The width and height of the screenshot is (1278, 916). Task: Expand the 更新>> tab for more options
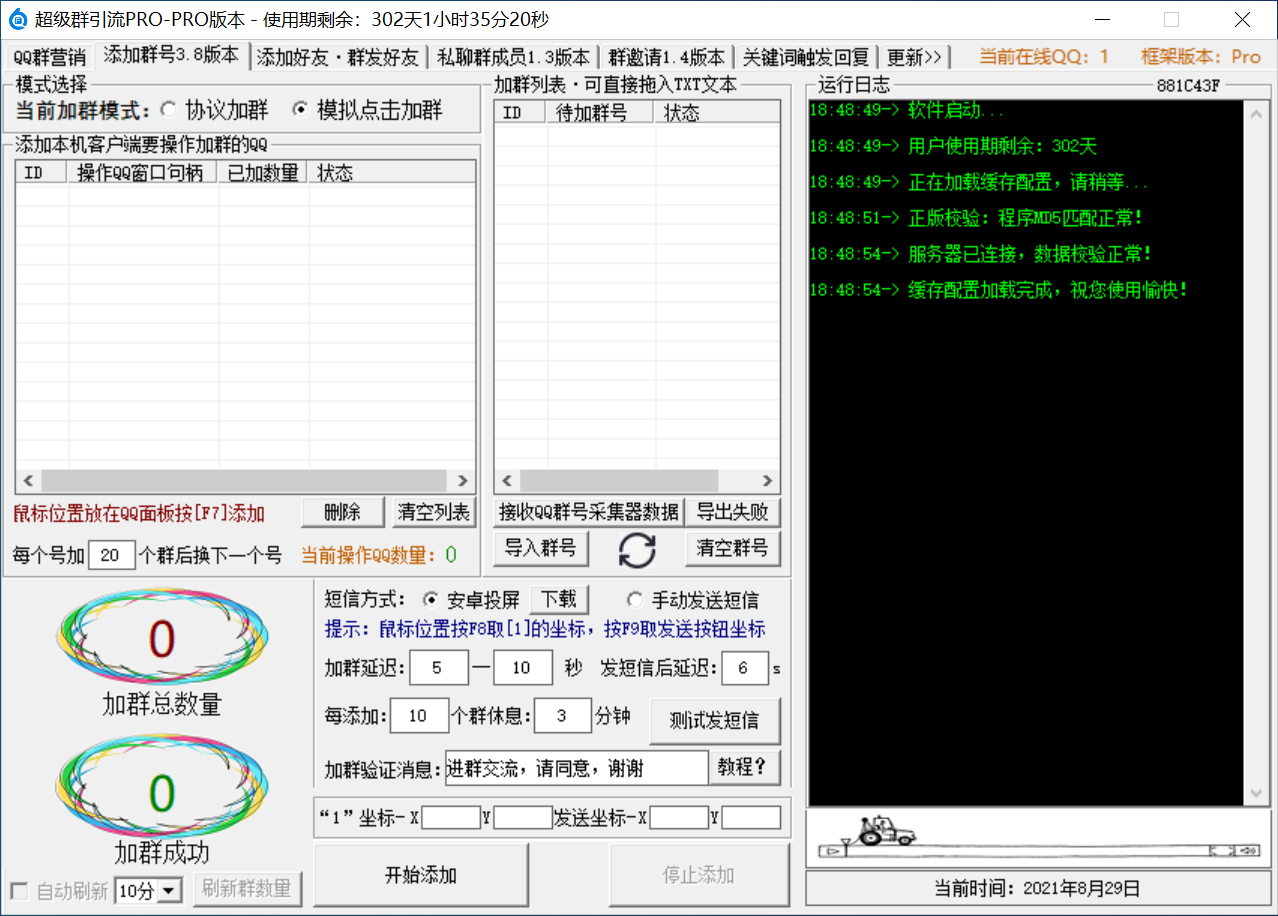point(914,57)
